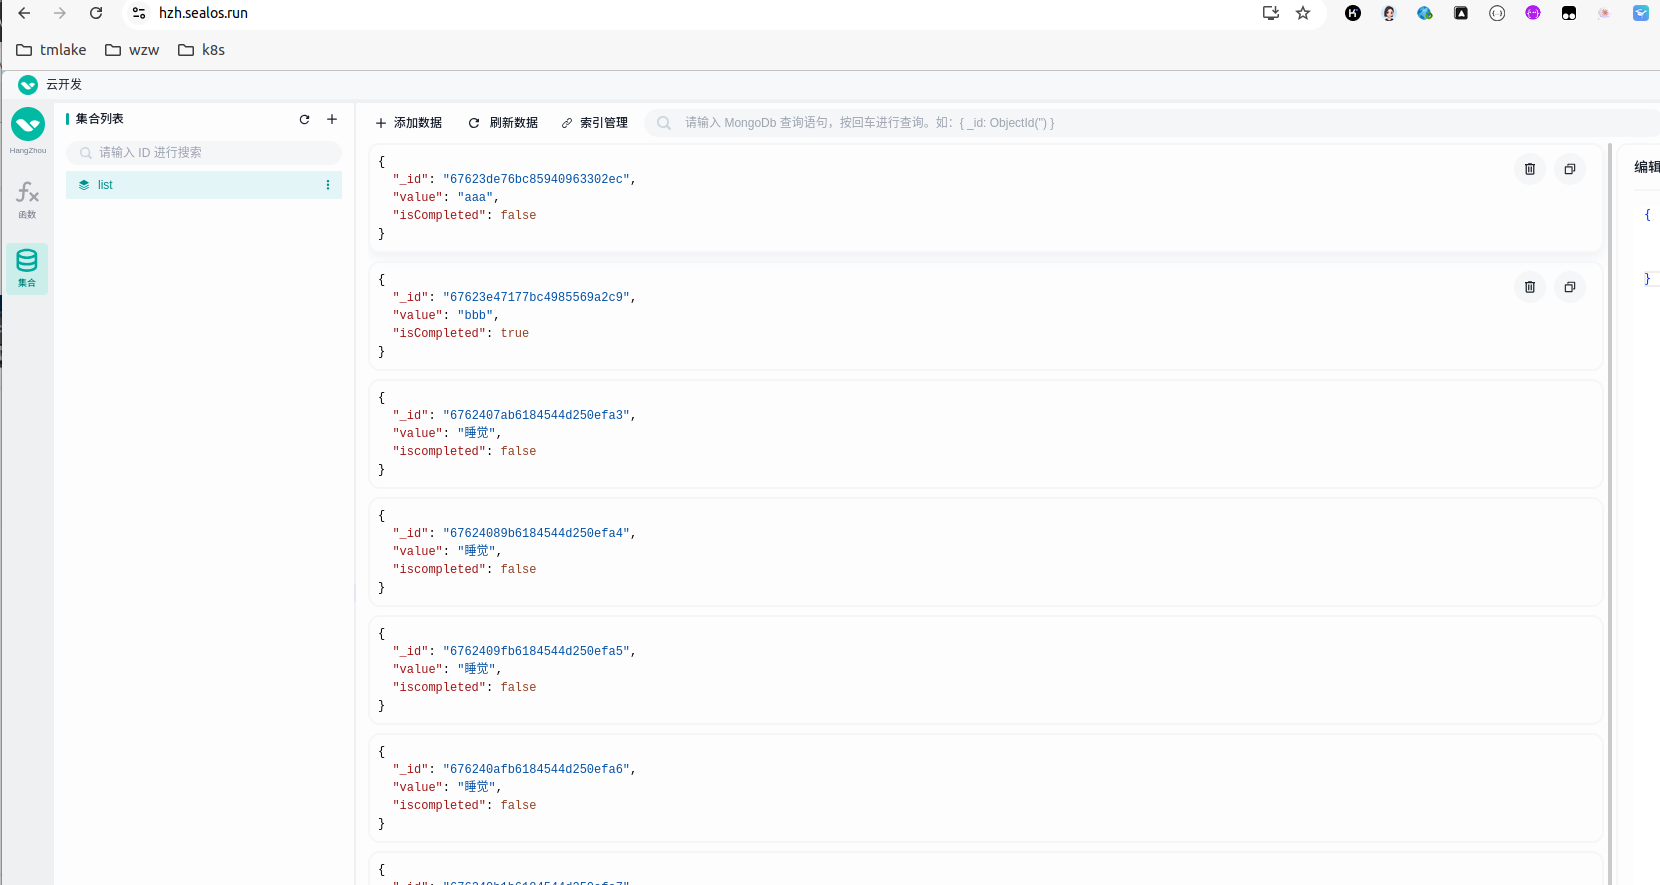Open the k8s bookmarks folder

coord(201,50)
